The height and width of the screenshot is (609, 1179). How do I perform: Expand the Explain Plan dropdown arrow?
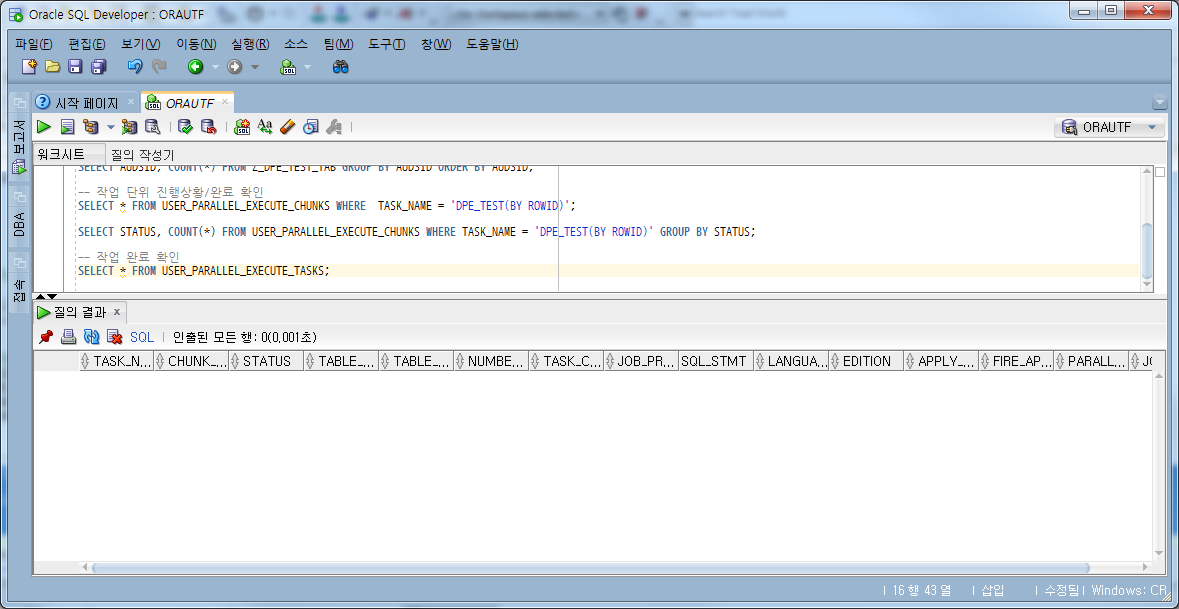[111, 127]
